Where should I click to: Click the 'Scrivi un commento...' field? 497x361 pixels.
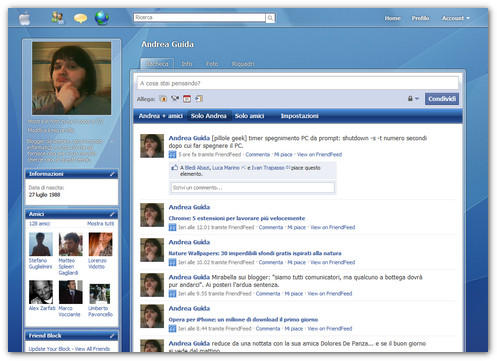click(x=253, y=188)
